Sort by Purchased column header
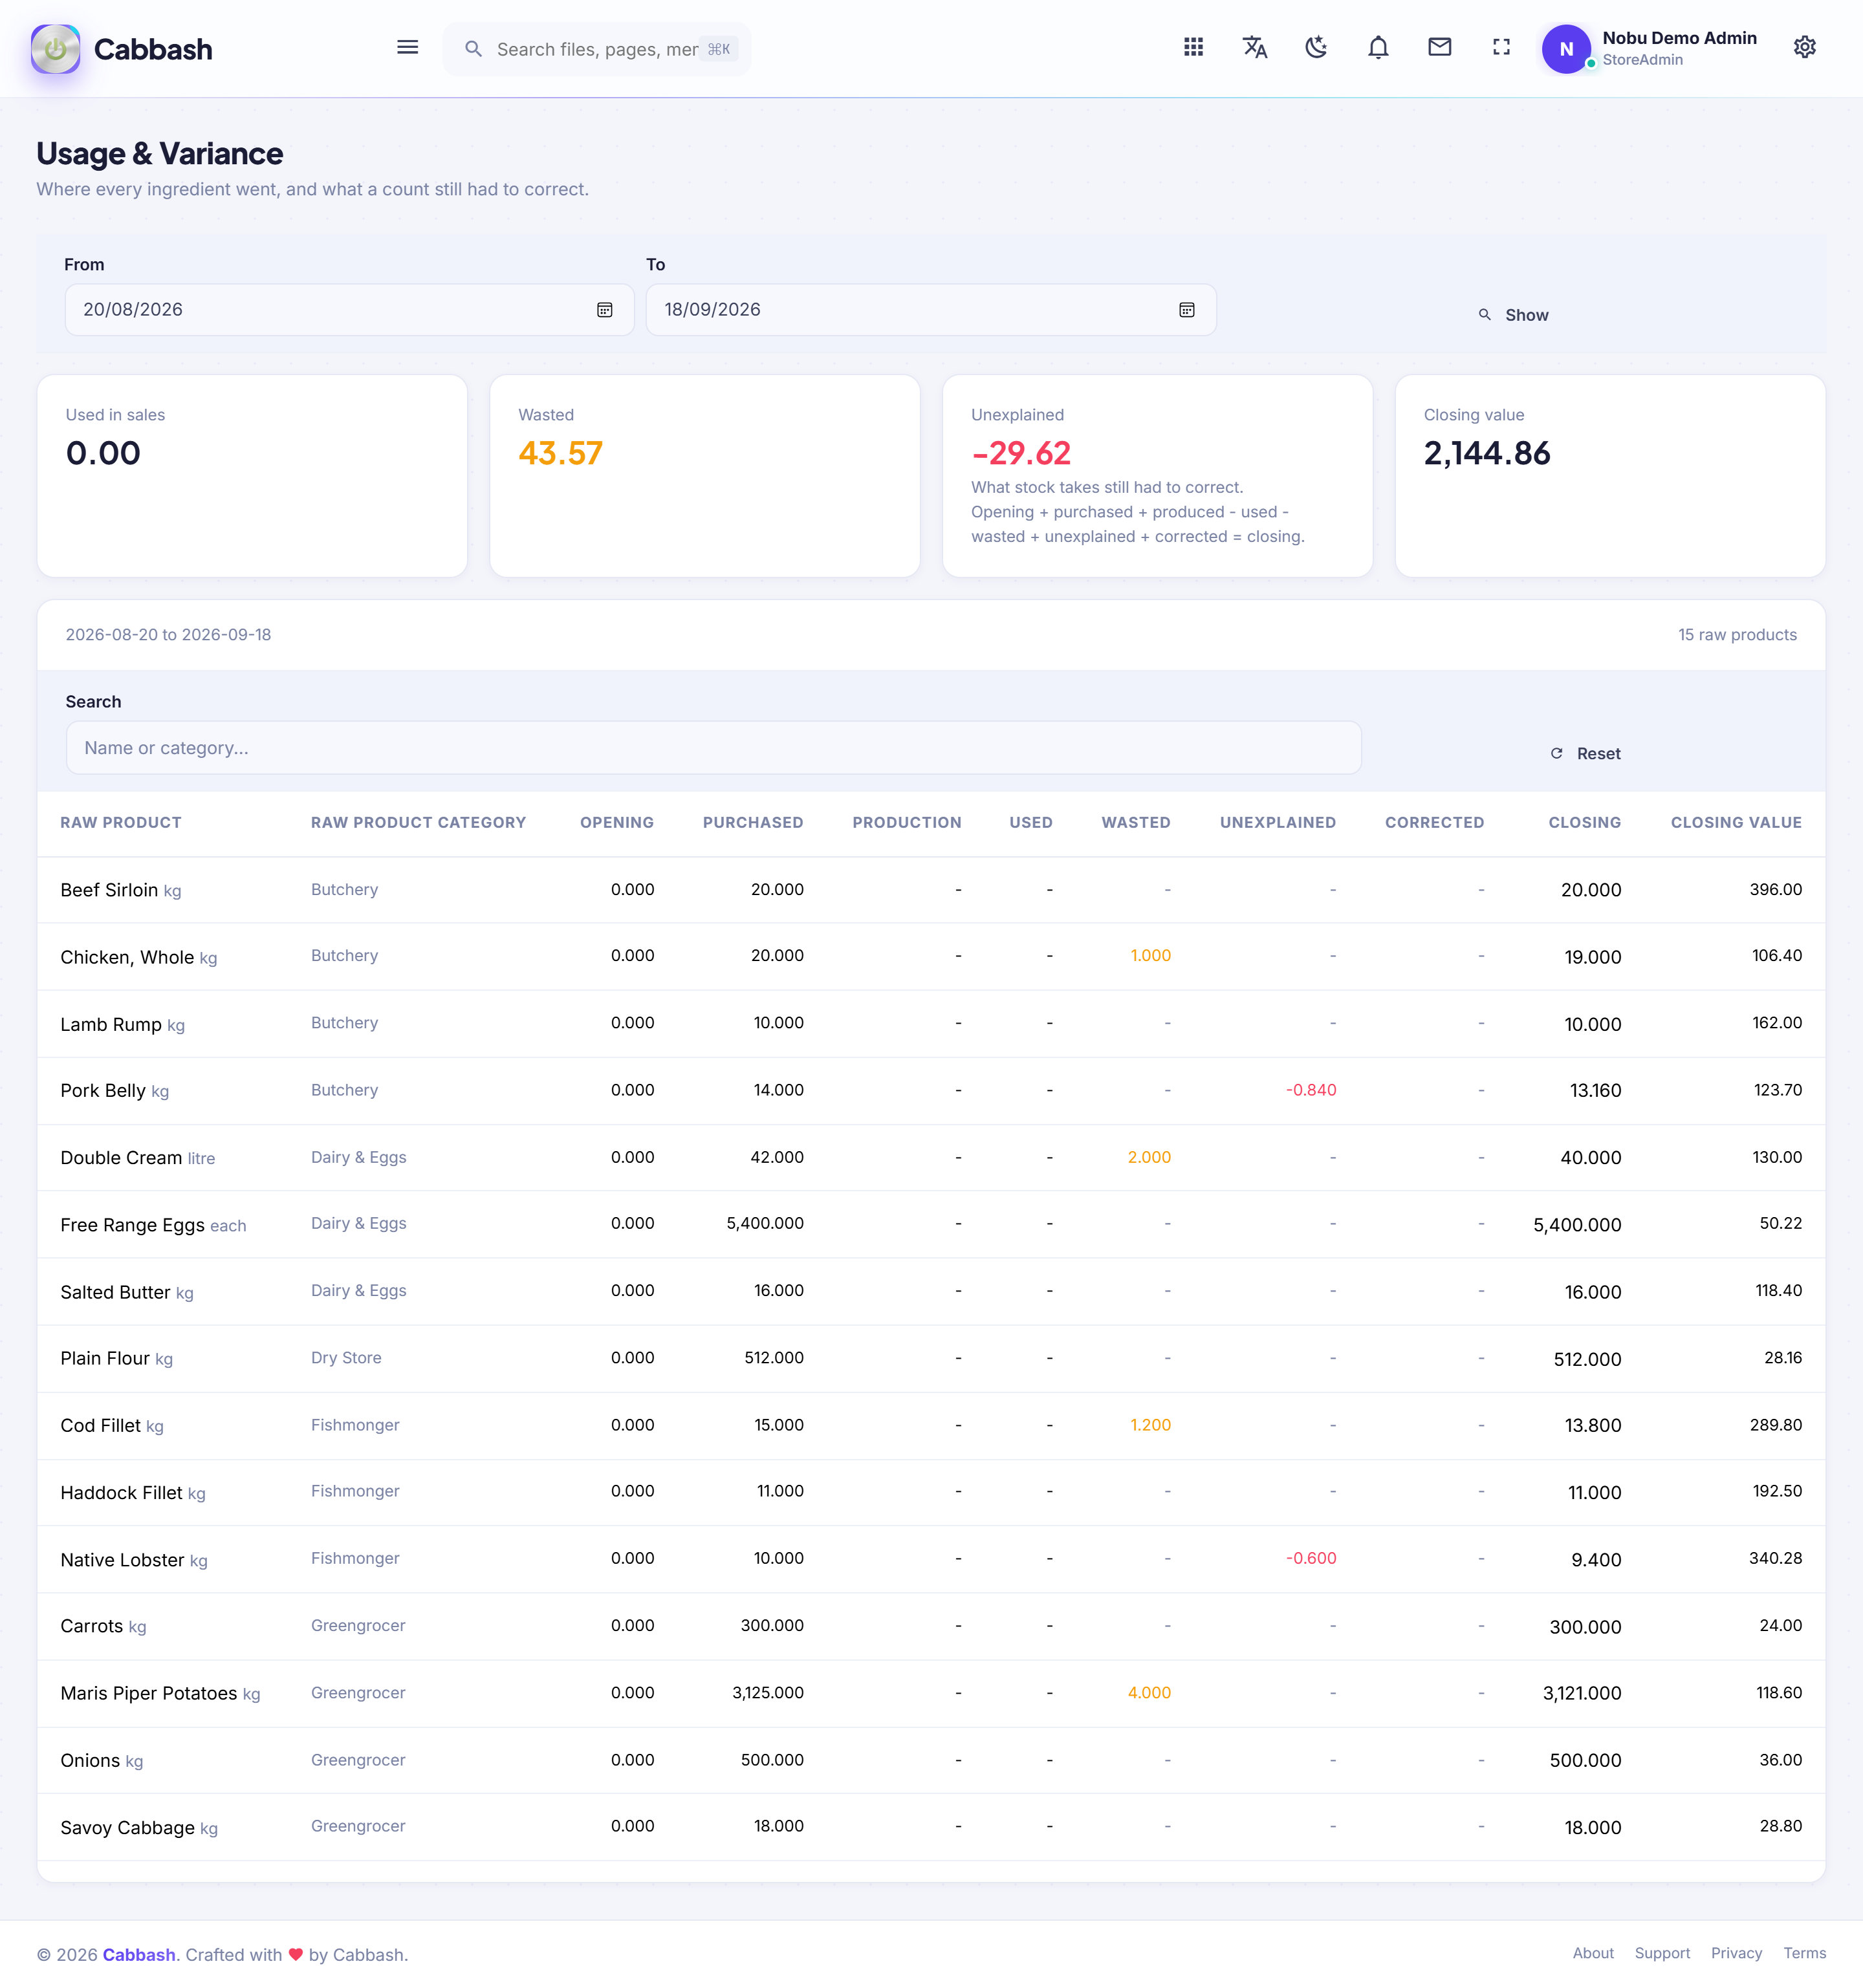The width and height of the screenshot is (1863, 1988). pyautogui.click(x=753, y=822)
